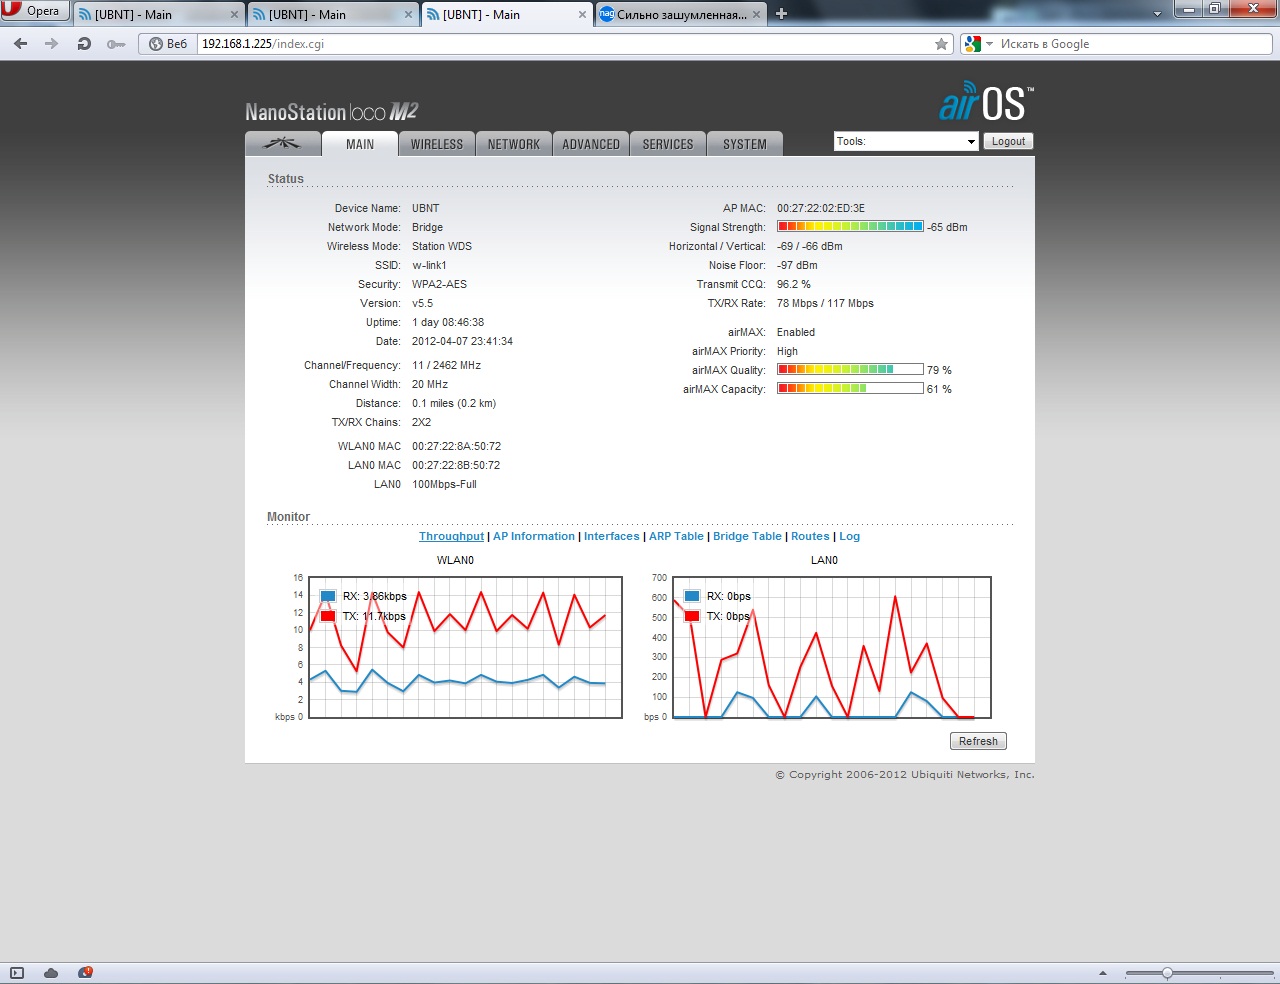The image size is (1280, 984).
Task: Click the password key icon in toolbar
Action: click(x=116, y=44)
